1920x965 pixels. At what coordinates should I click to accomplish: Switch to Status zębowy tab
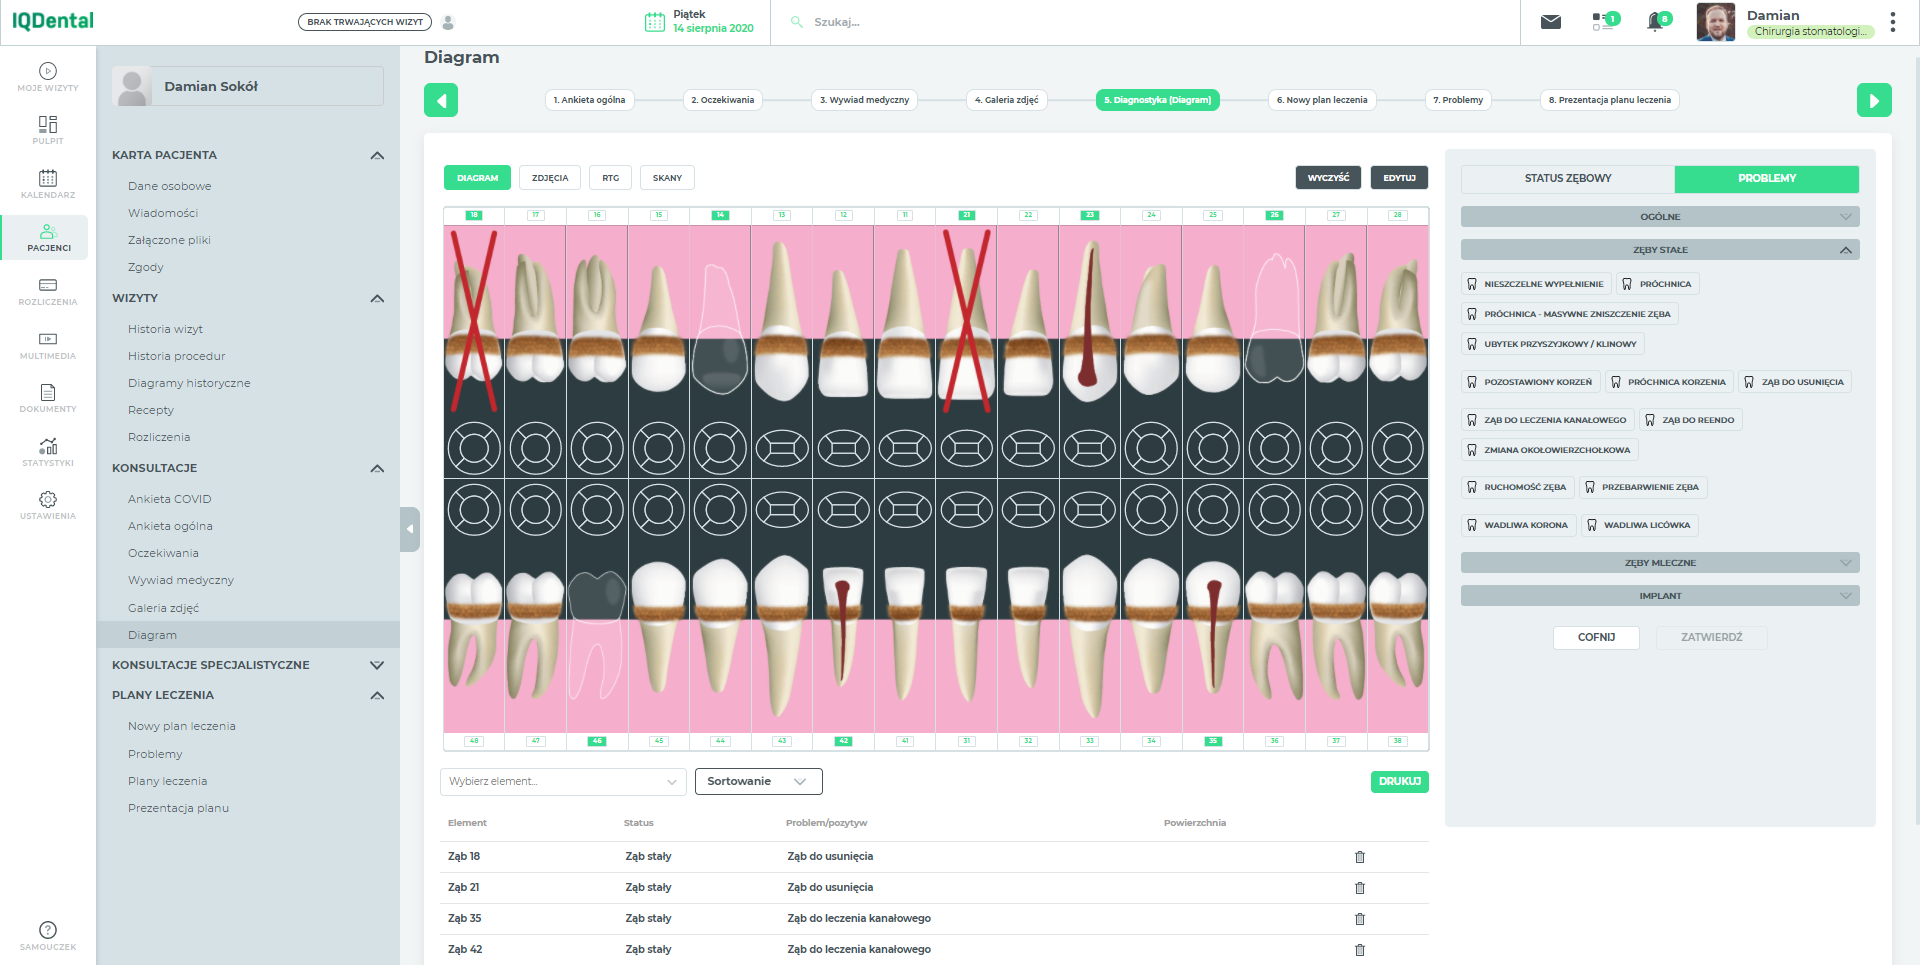pyautogui.click(x=1568, y=179)
